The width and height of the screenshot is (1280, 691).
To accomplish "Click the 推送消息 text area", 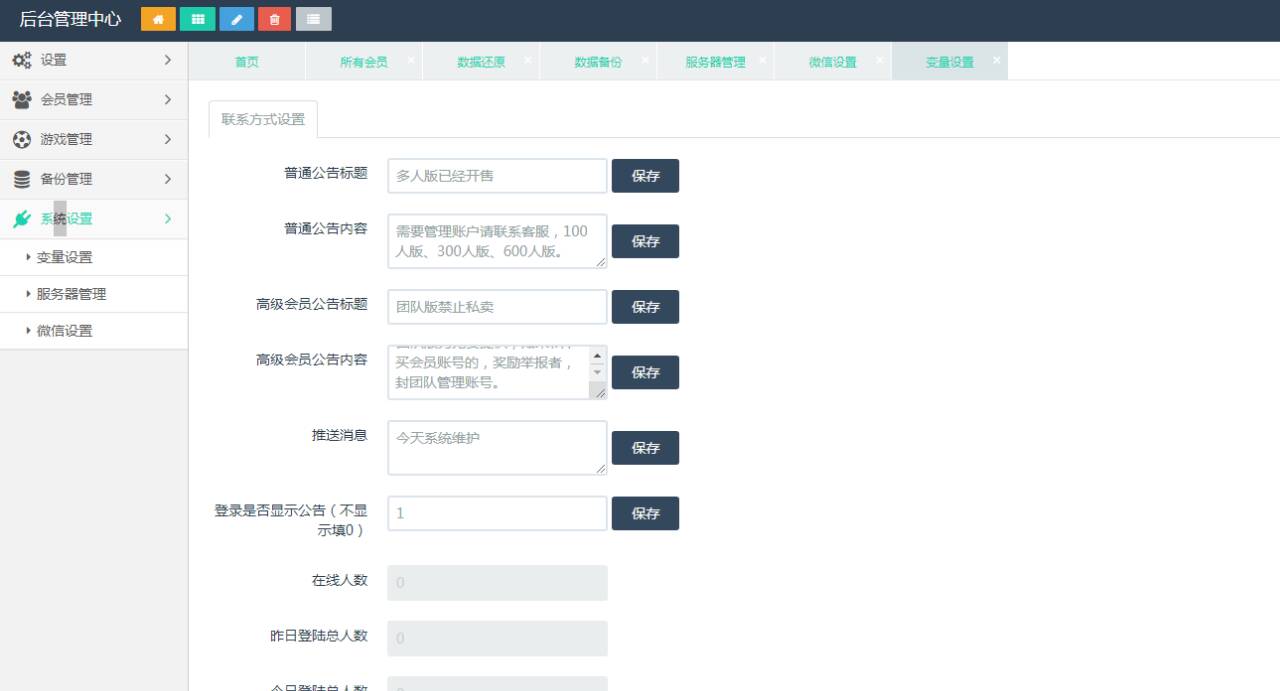I will click(x=497, y=447).
